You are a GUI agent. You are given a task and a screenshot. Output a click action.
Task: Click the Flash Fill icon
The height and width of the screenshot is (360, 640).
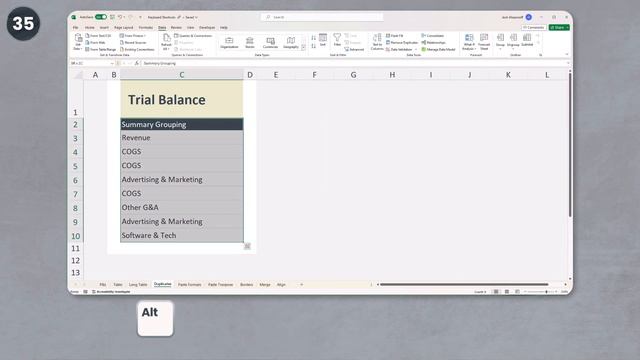(388, 36)
